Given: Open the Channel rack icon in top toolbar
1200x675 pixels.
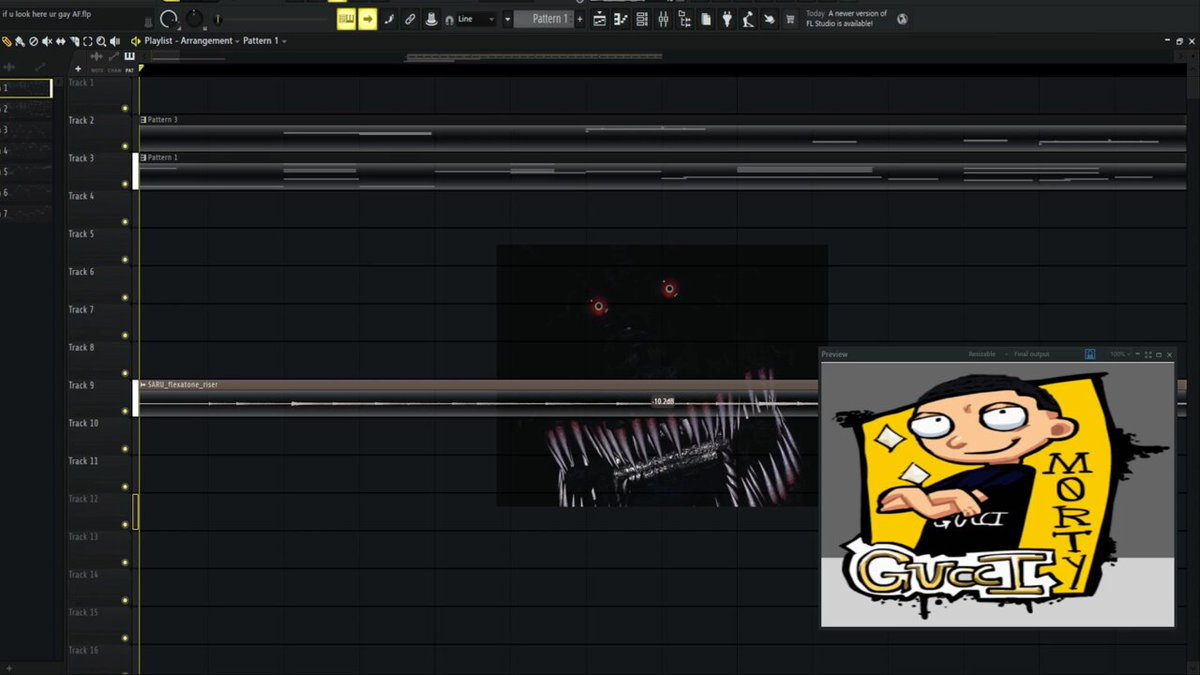Looking at the screenshot, I should [642, 19].
